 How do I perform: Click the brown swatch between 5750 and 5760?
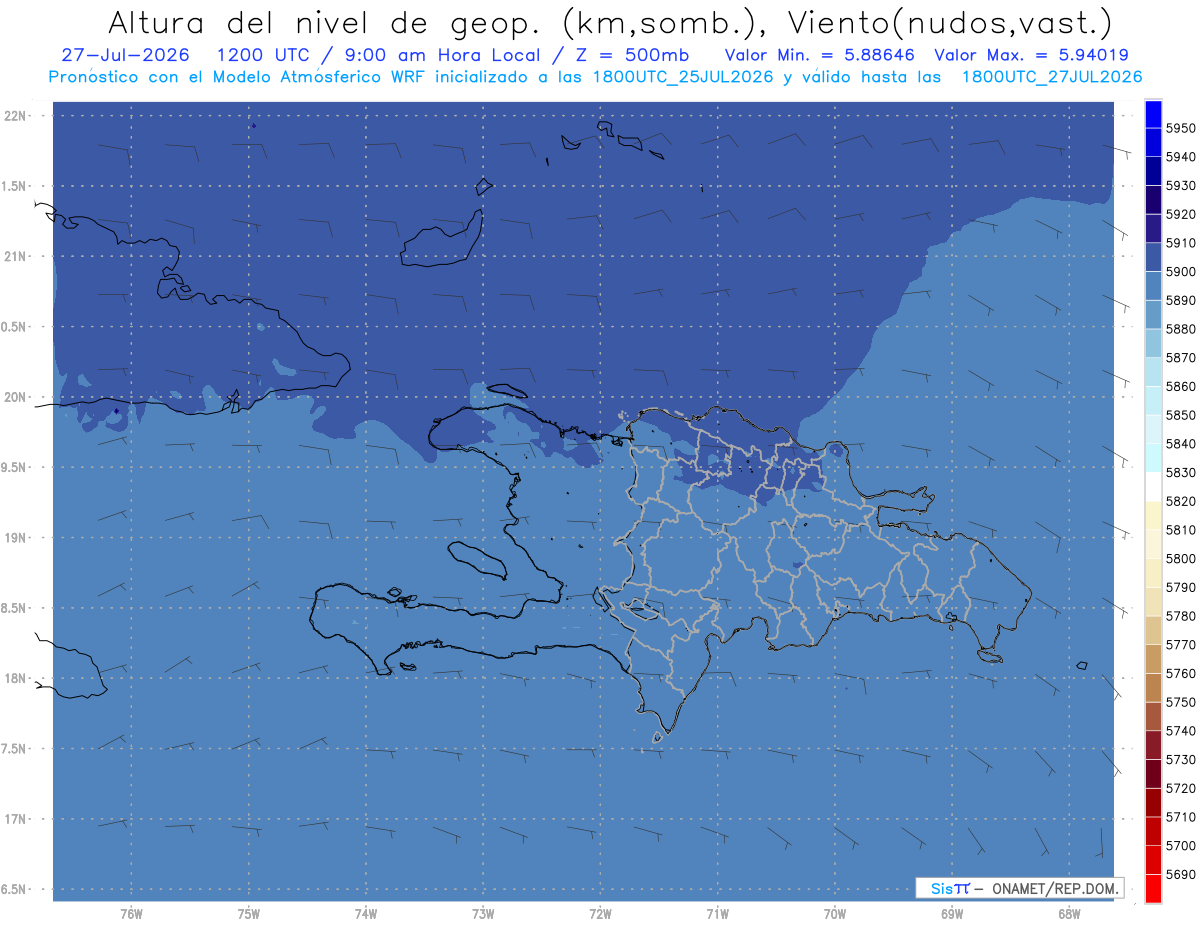1153,687
